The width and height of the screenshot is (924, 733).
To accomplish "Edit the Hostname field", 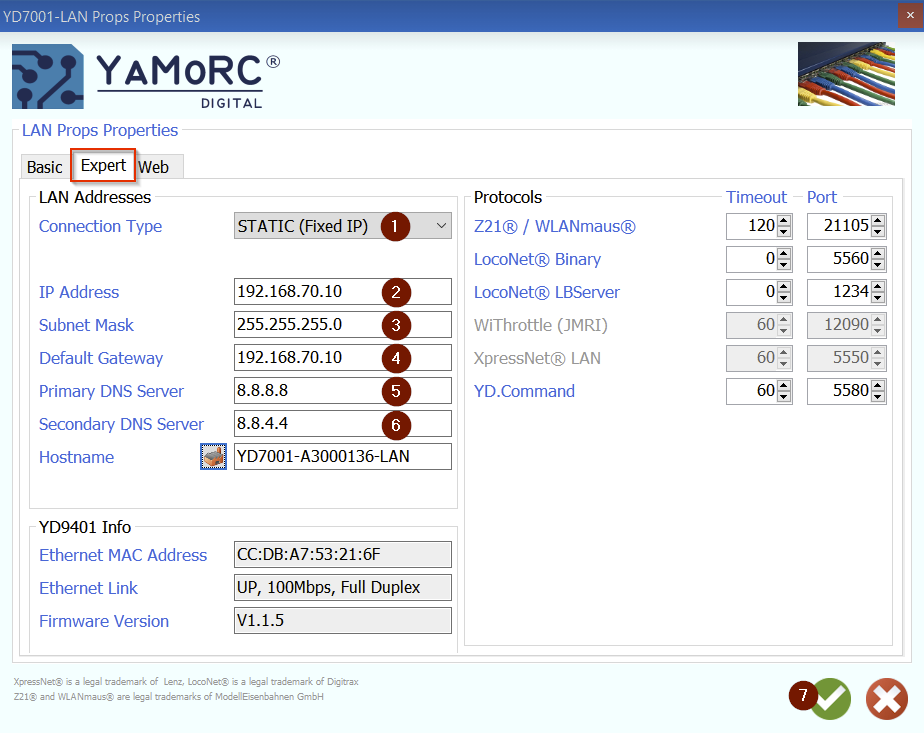I will [x=342, y=457].
